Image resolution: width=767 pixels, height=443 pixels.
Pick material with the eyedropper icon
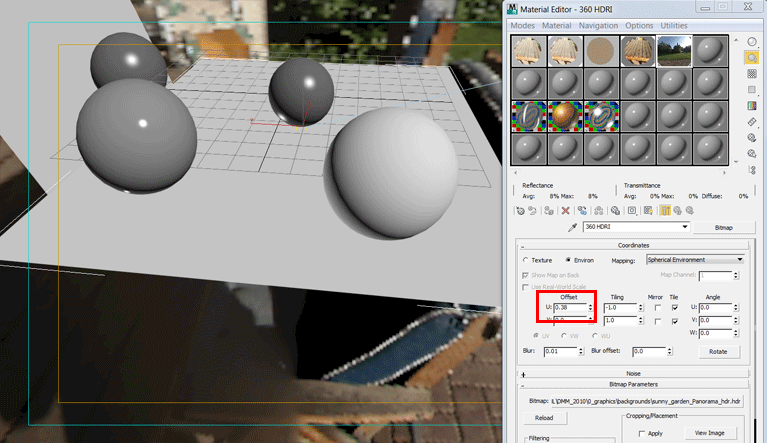(x=572, y=227)
